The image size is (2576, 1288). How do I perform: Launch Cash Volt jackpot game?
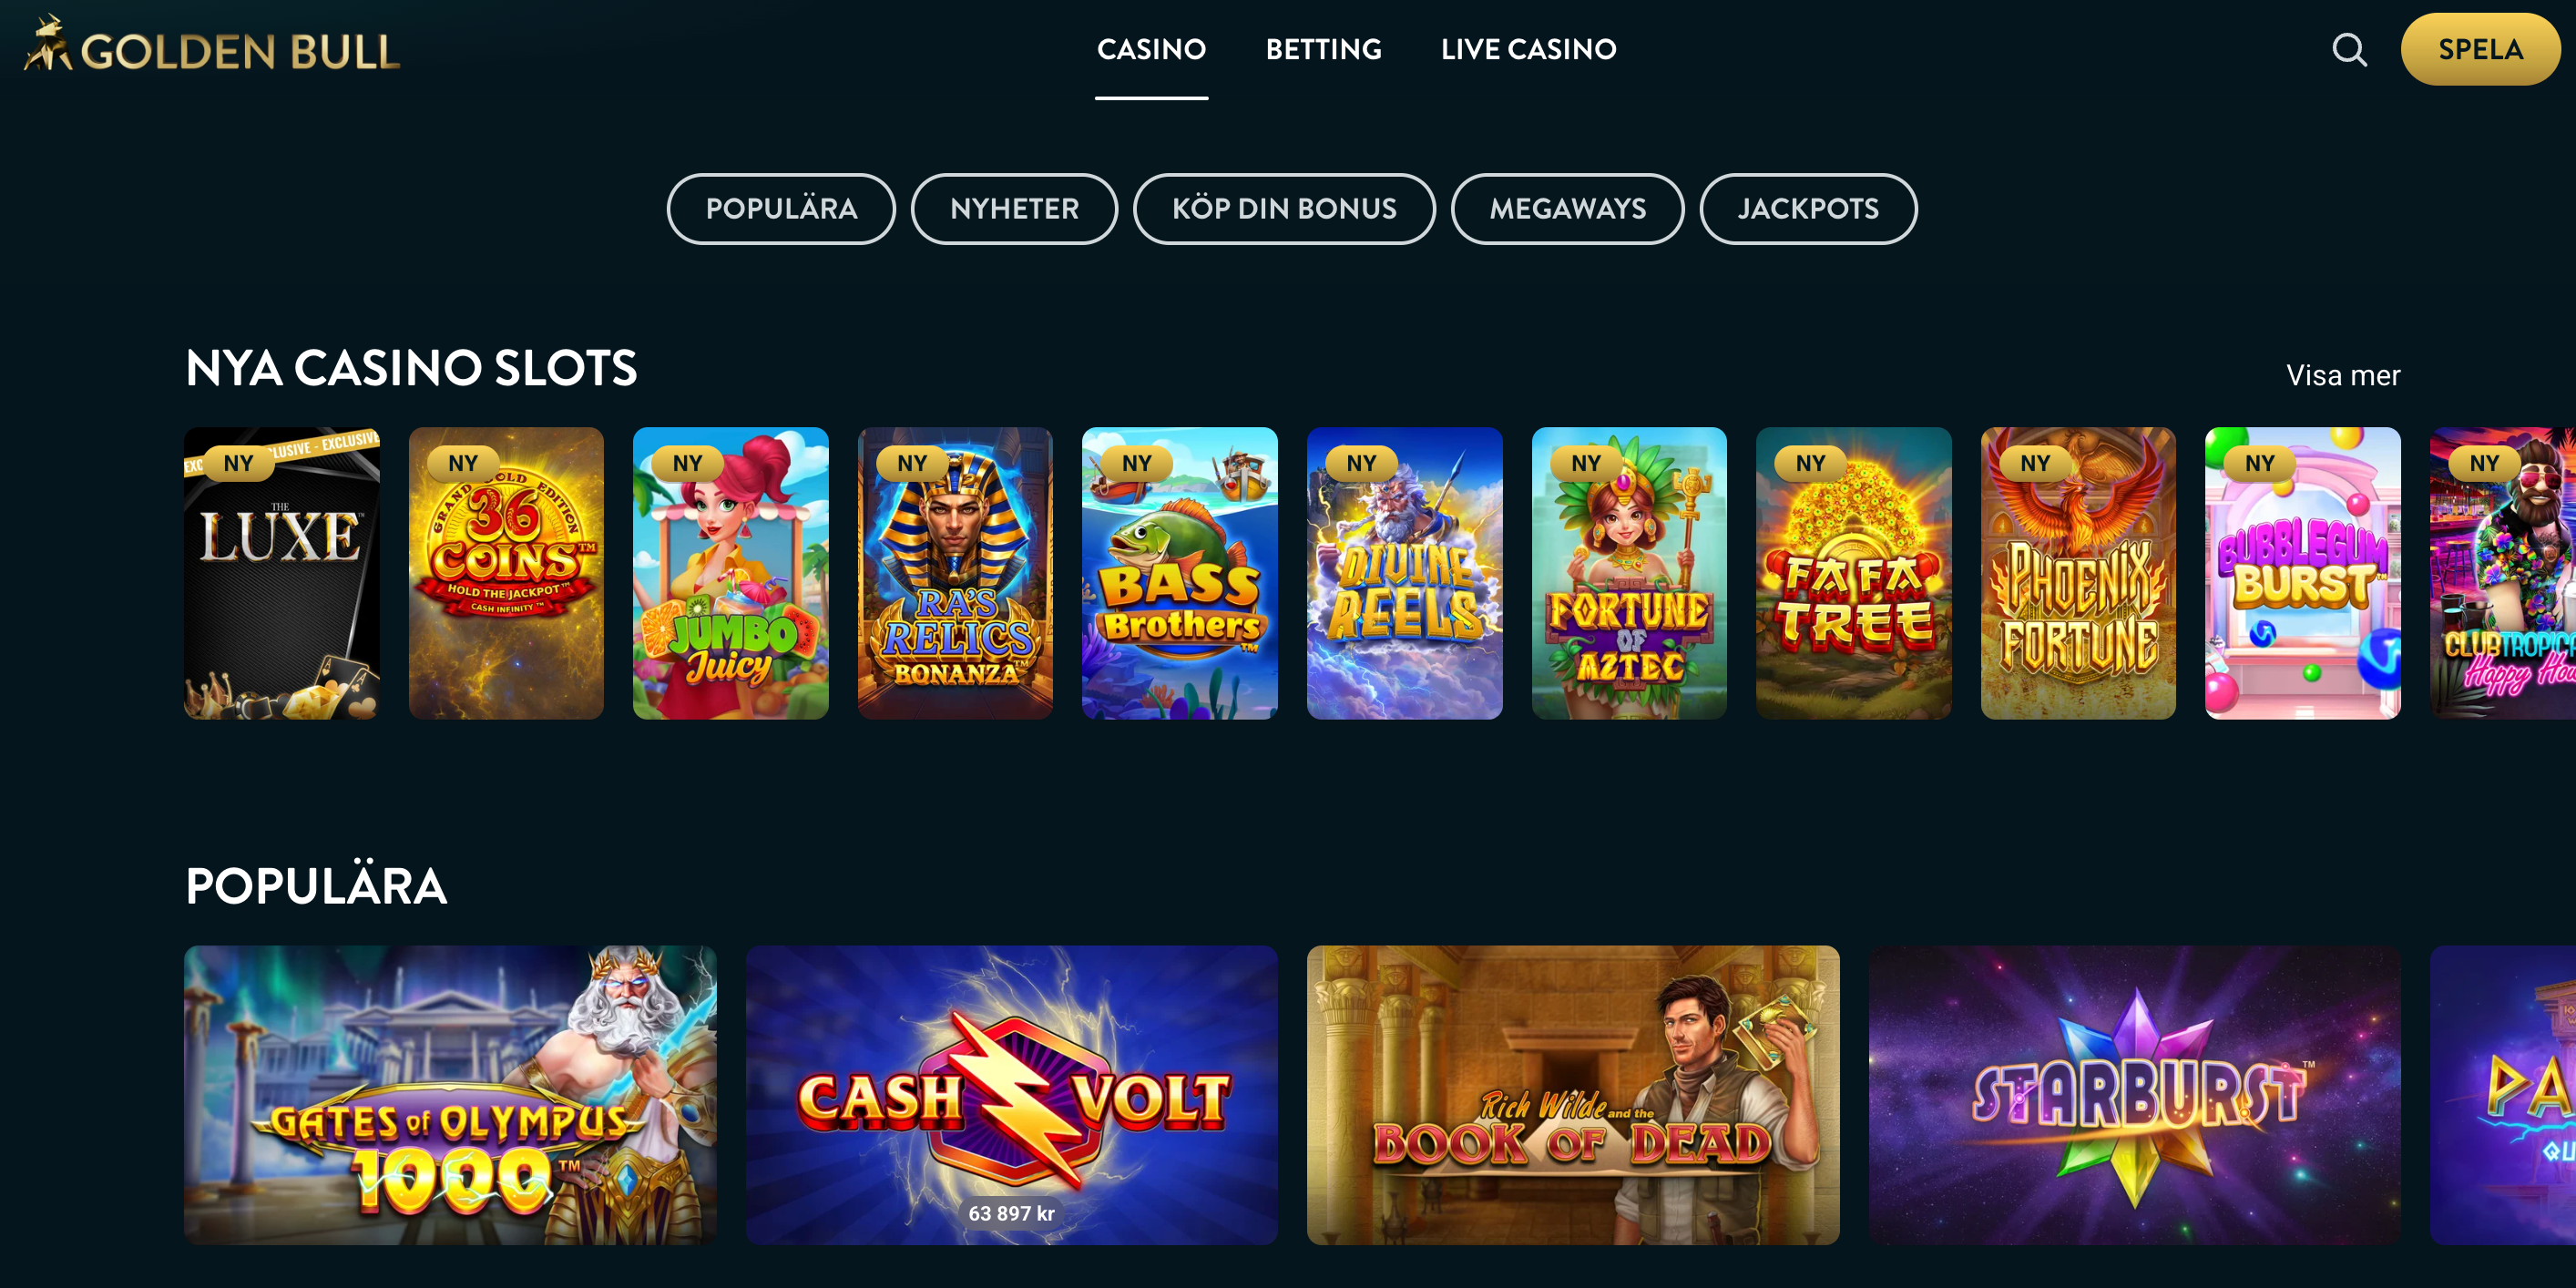point(1012,1095)
